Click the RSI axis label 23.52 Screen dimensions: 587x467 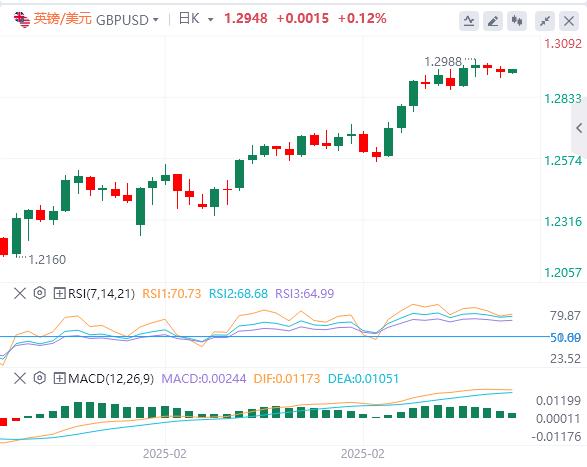point(565,359)
